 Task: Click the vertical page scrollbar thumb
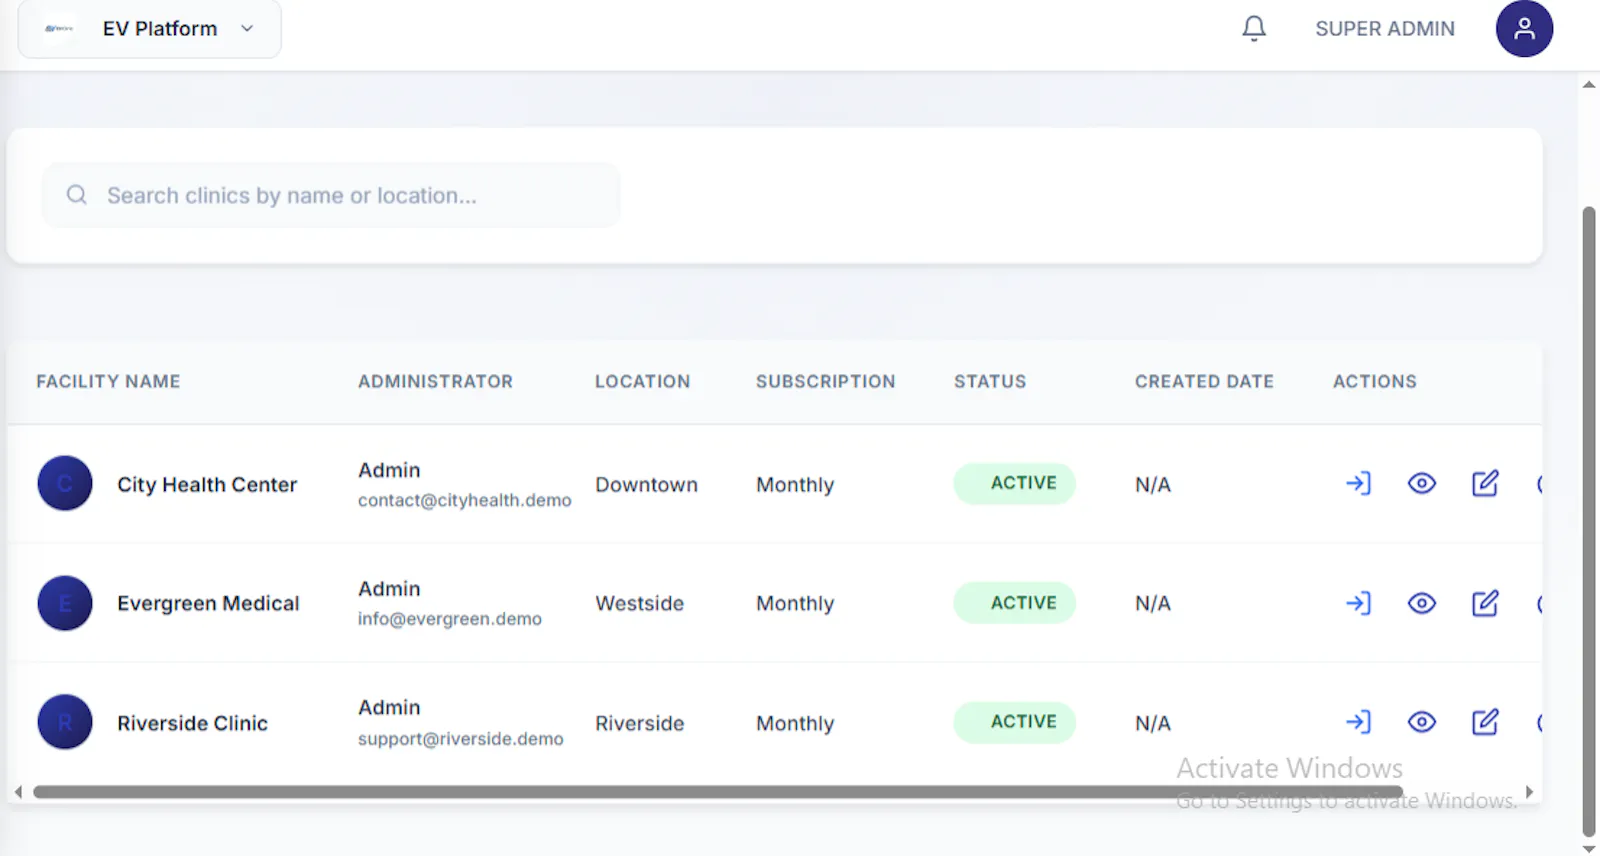(1589, 521)
